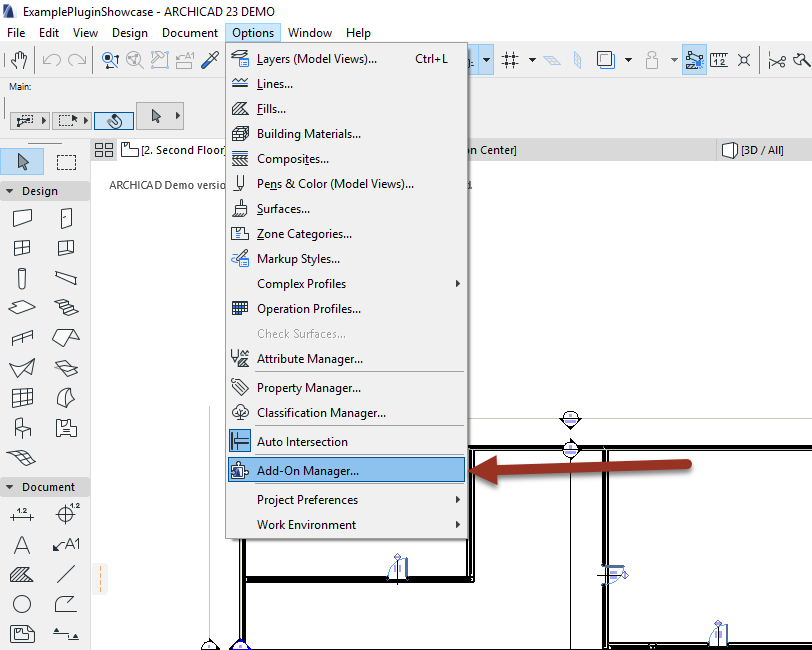
Task: Choose Building Materials from Options menu
Action: [x=347, y=134]
